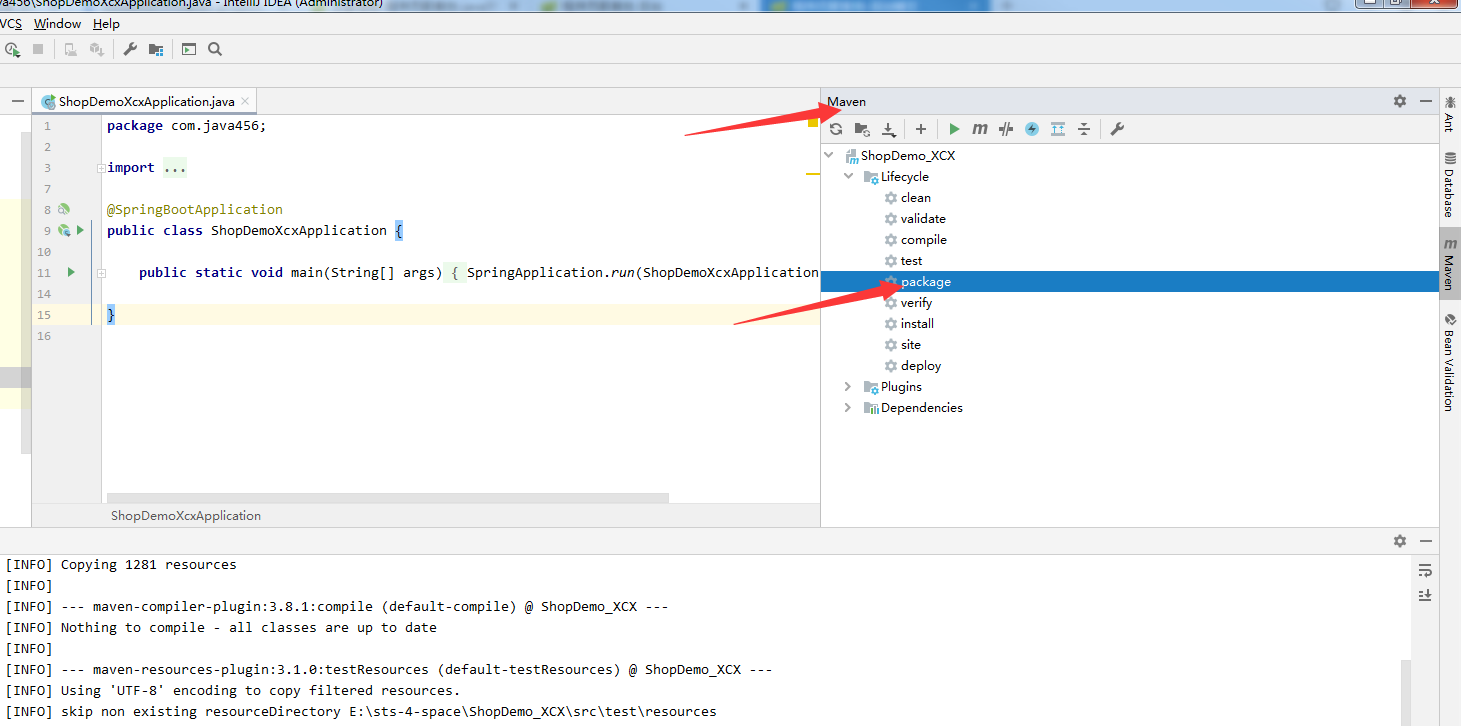Run the selected Maven build

coord(954,129)
